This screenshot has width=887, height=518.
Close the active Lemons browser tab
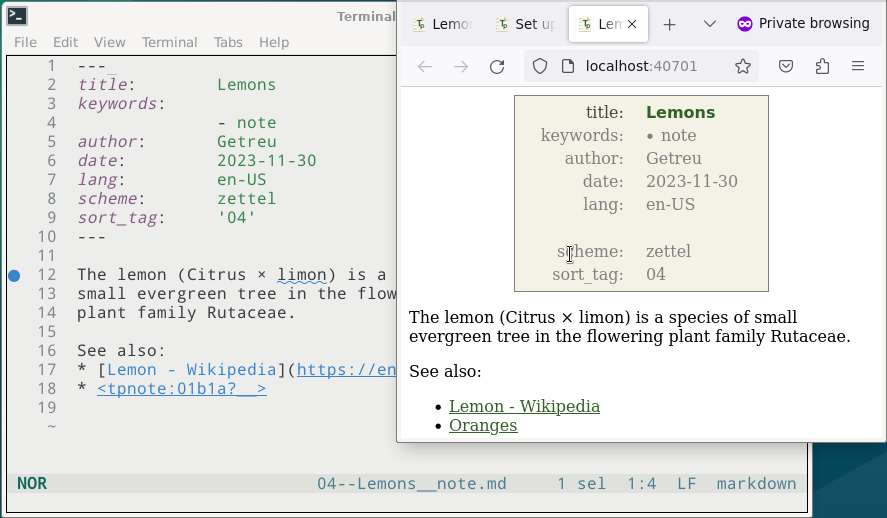(632, 24)
